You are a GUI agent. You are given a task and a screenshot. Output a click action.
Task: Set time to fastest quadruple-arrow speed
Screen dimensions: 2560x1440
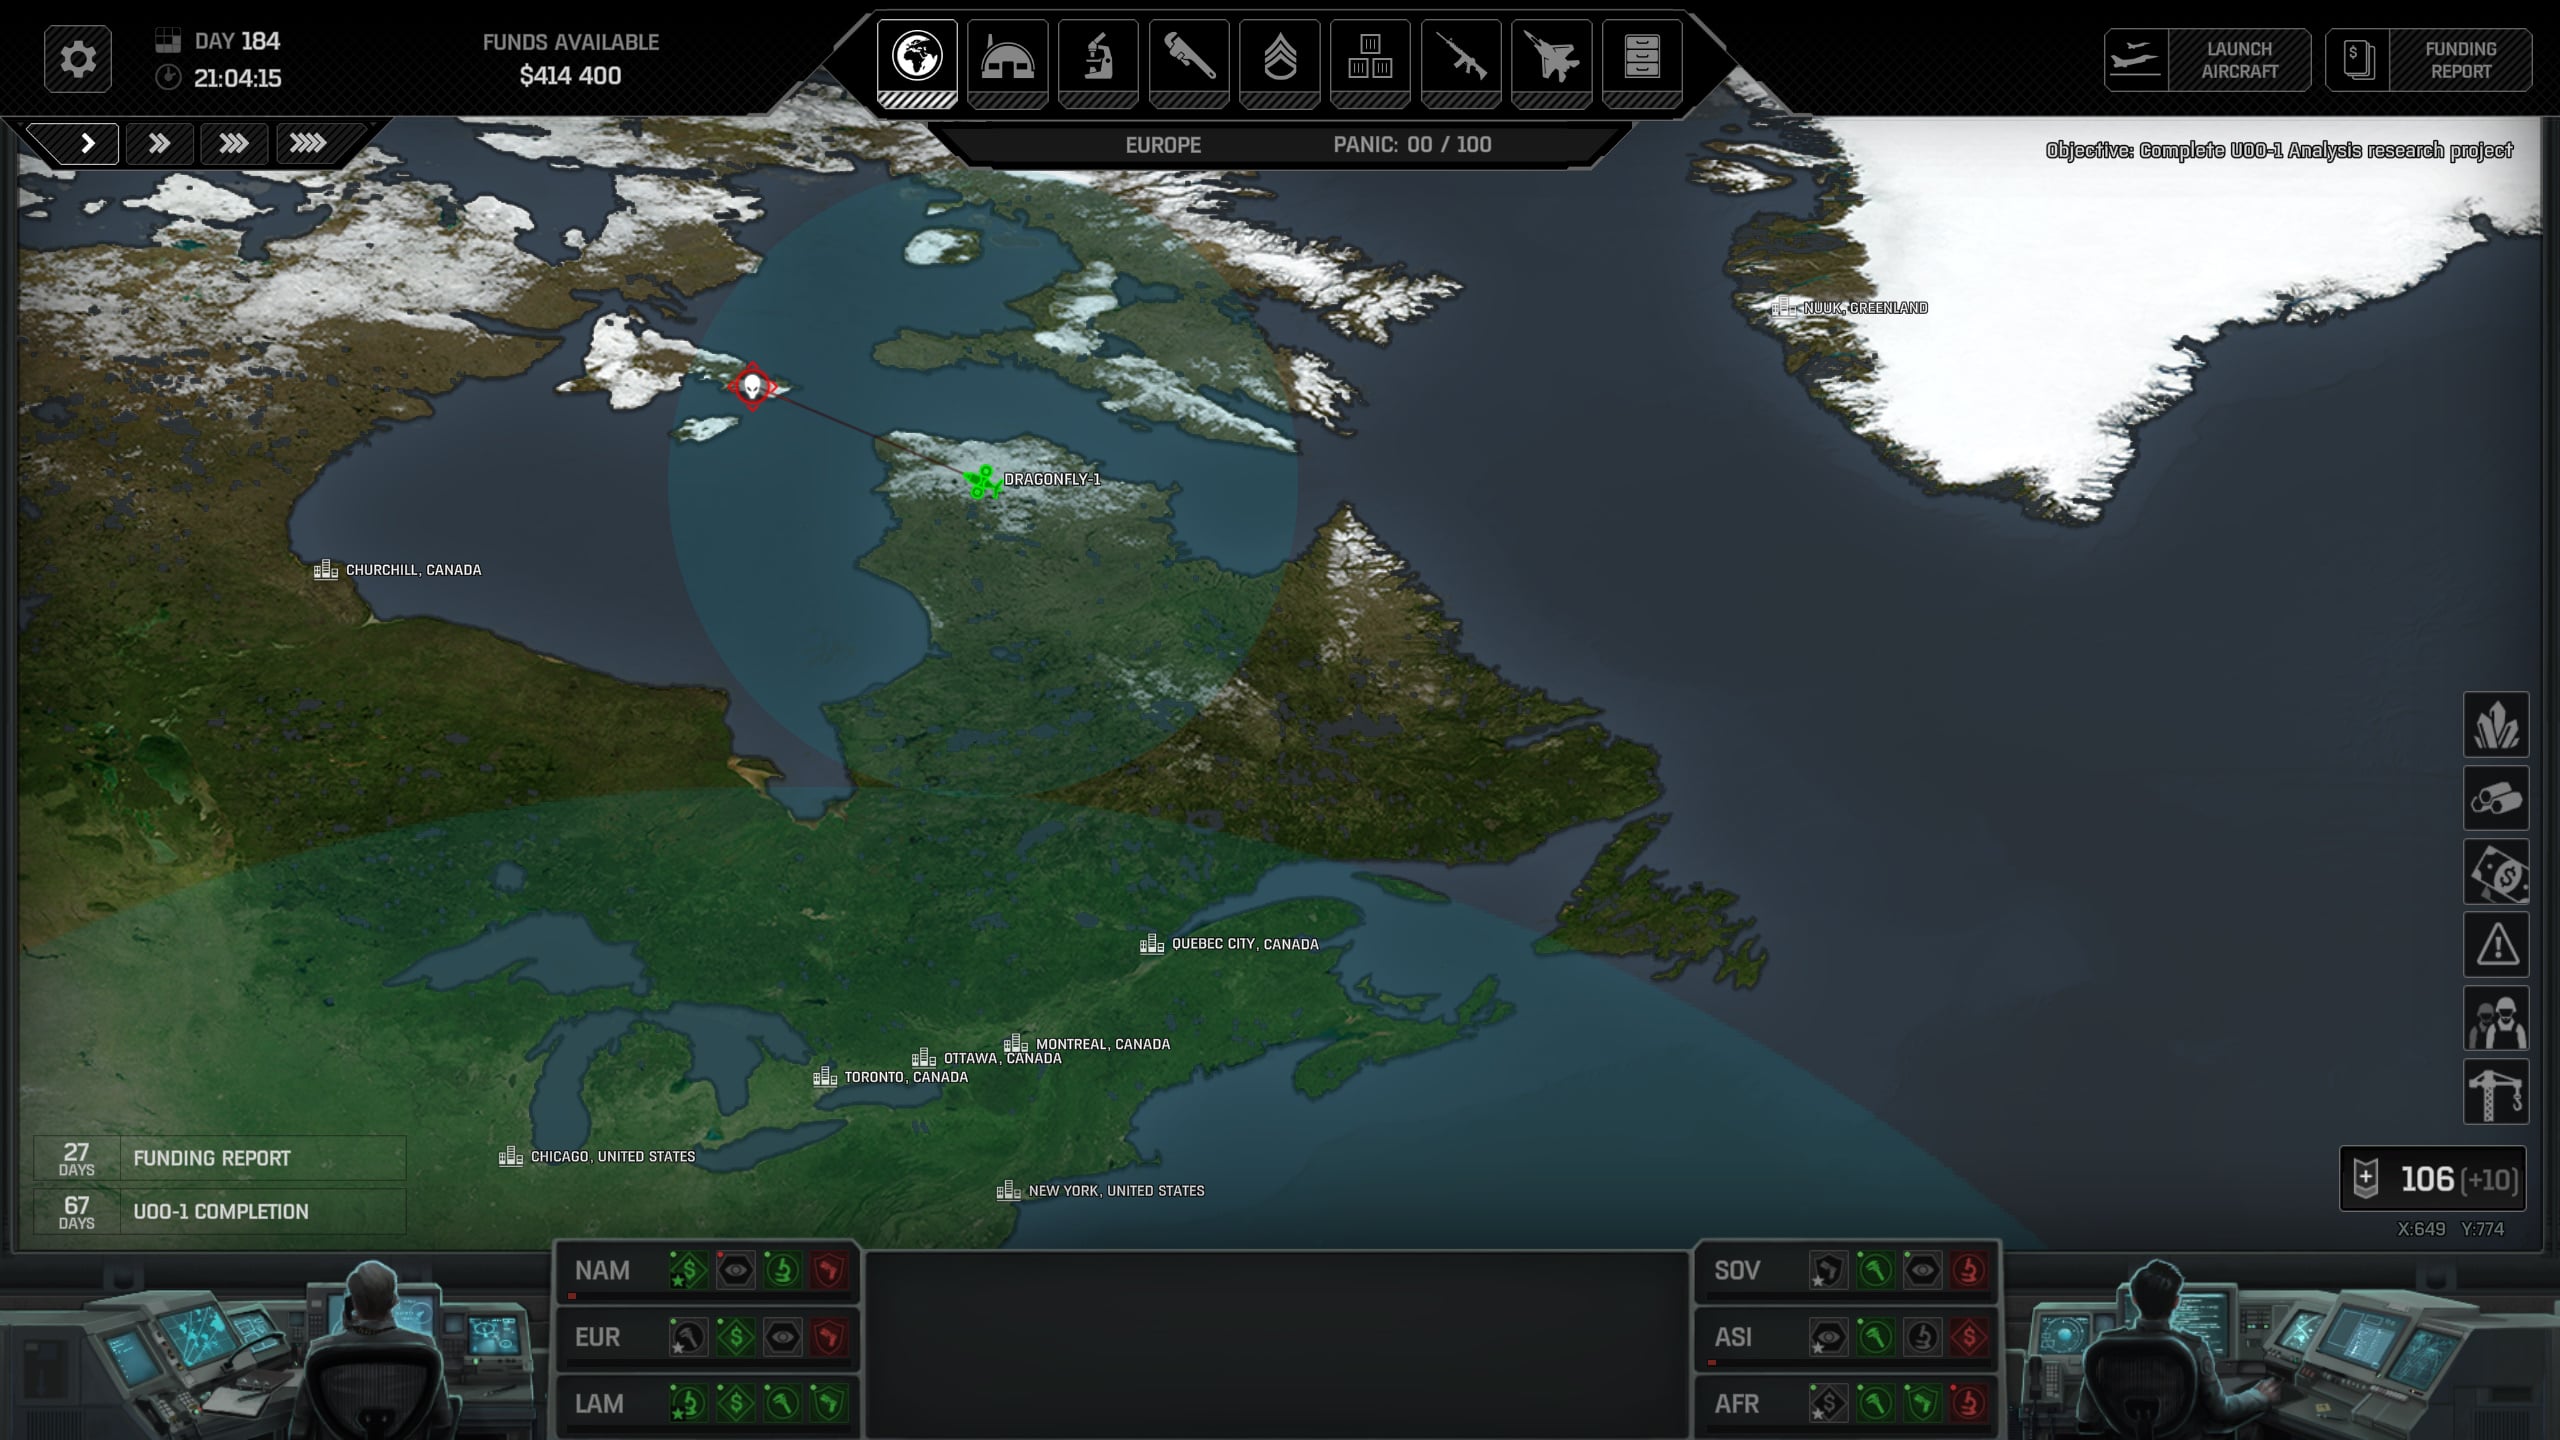tap(308, 144)
